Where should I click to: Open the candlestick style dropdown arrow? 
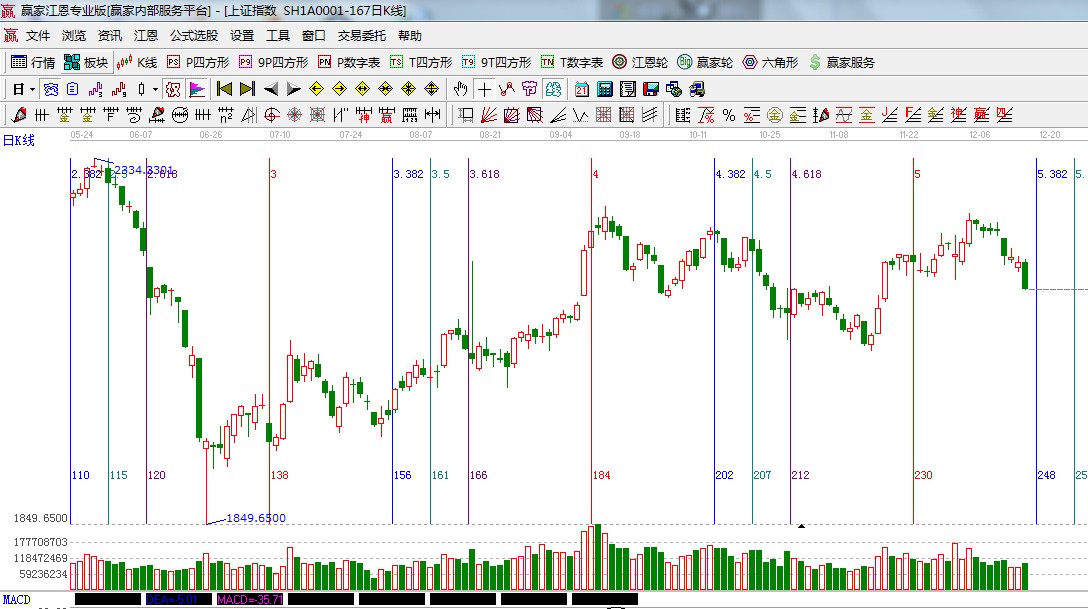155,89
